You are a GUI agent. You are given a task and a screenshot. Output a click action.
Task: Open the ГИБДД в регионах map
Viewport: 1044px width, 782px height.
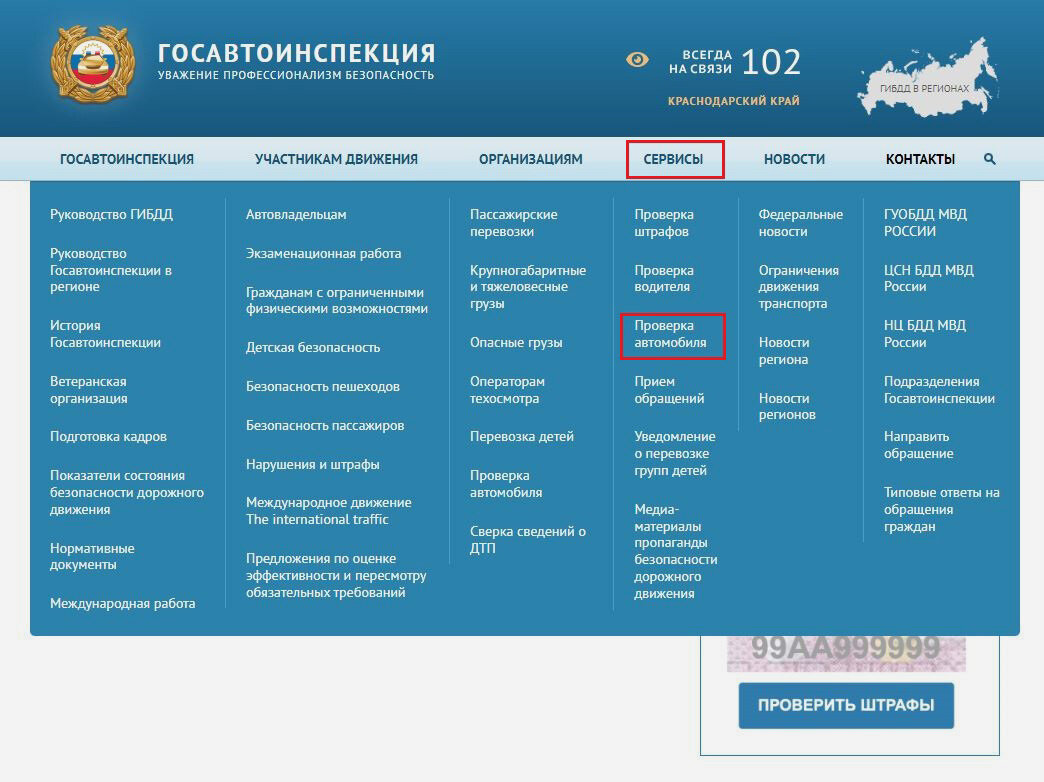927,79
